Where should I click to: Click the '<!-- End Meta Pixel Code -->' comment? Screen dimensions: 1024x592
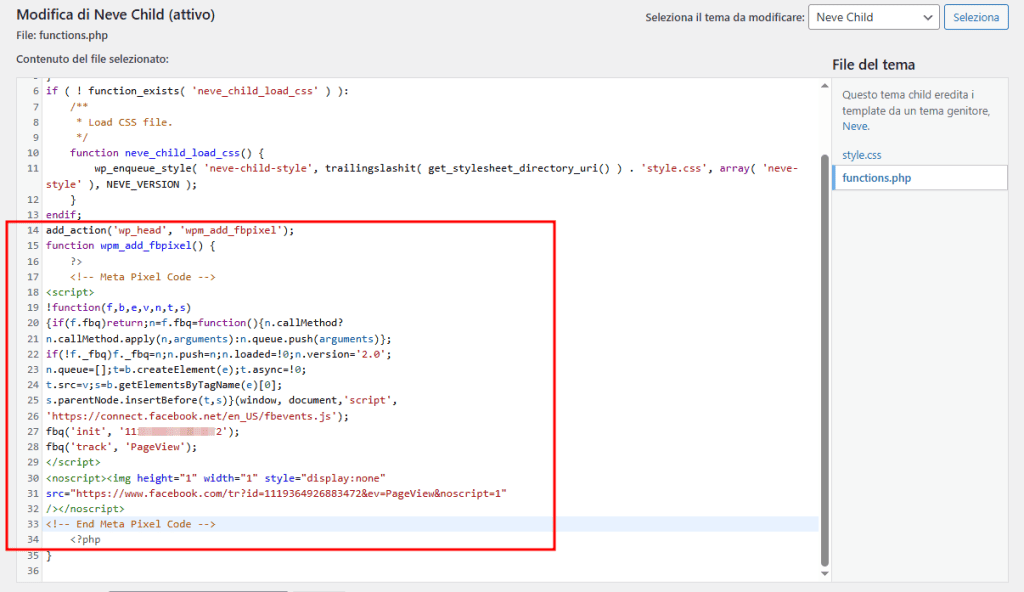pyautogui.click(x=131, y=524)
